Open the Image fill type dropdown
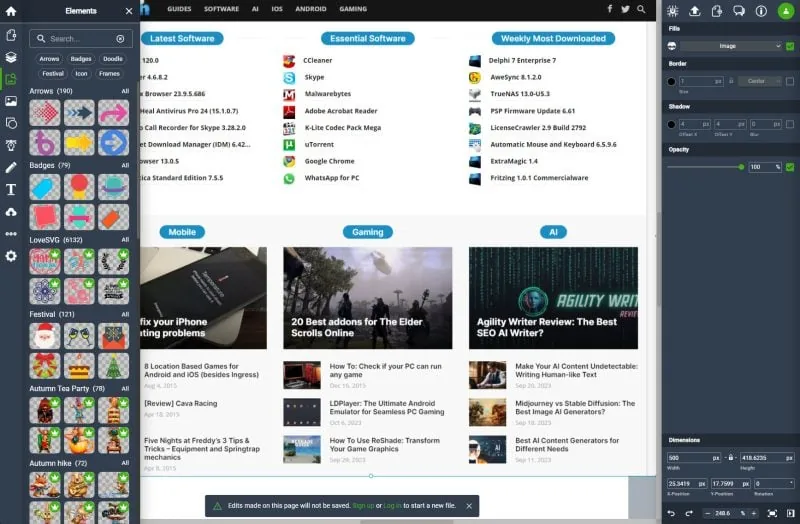The height and width of the screenshot is (524, 800). [x=731, y=46]
